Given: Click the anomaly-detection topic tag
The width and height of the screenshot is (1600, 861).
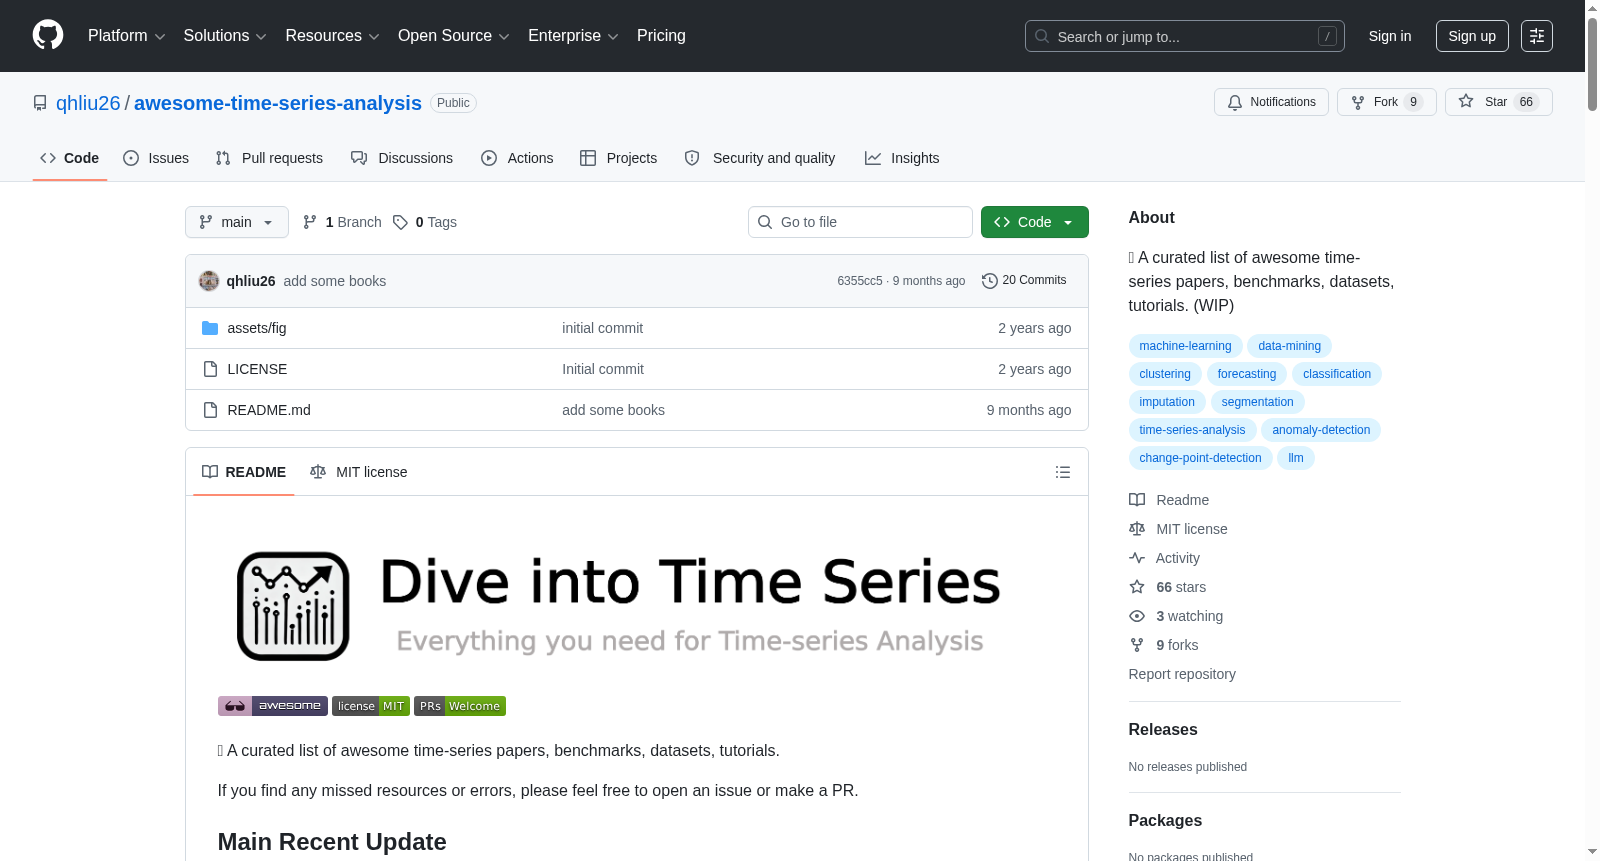Looking at the screenshot, I should point(1321,430).
